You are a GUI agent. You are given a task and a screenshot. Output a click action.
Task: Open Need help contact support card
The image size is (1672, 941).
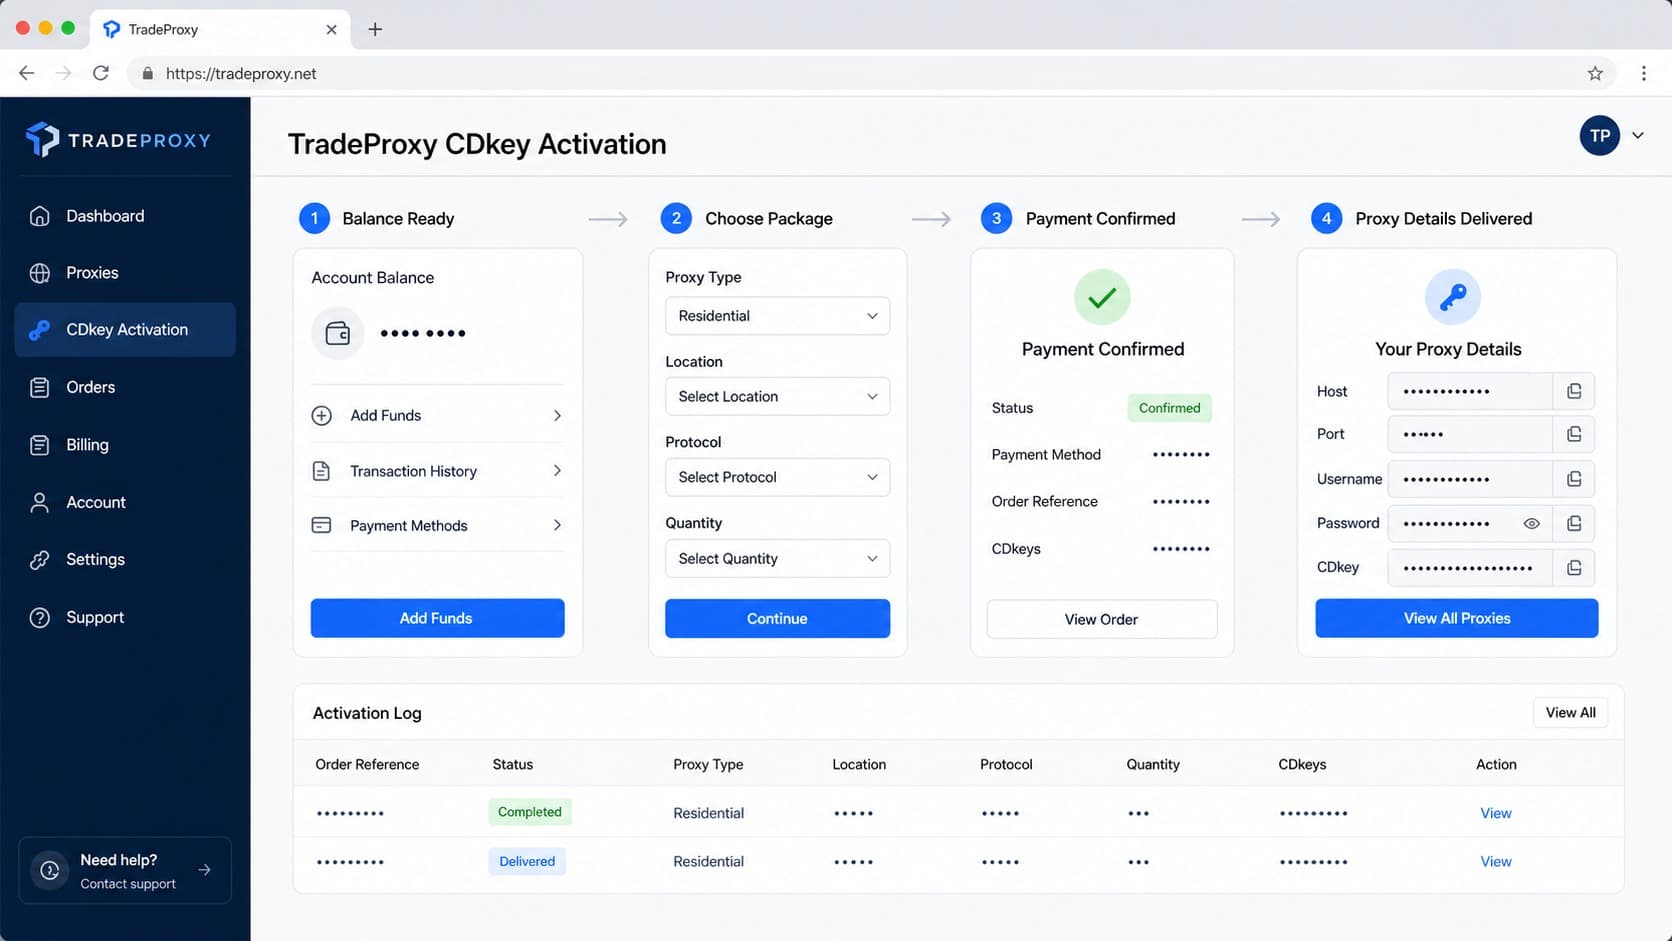125,871
